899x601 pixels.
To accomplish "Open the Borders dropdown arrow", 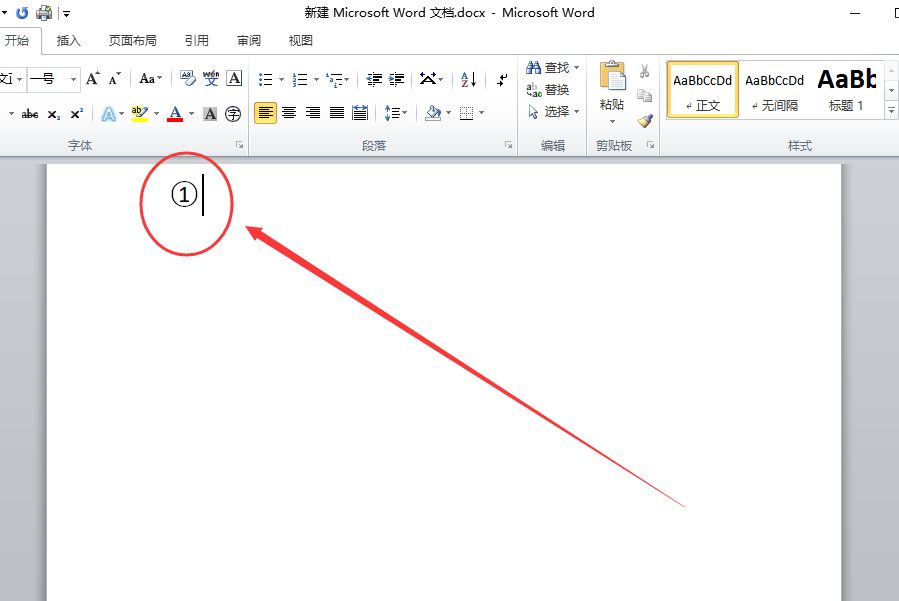I will pyautogui.click(x=482, y=113).
